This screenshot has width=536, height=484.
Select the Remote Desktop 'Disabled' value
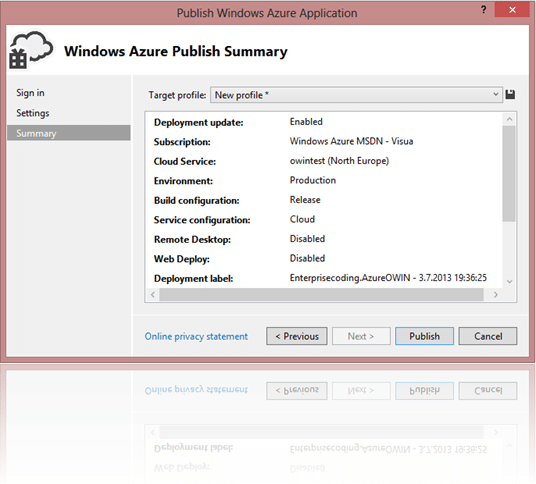pos(307,239)
